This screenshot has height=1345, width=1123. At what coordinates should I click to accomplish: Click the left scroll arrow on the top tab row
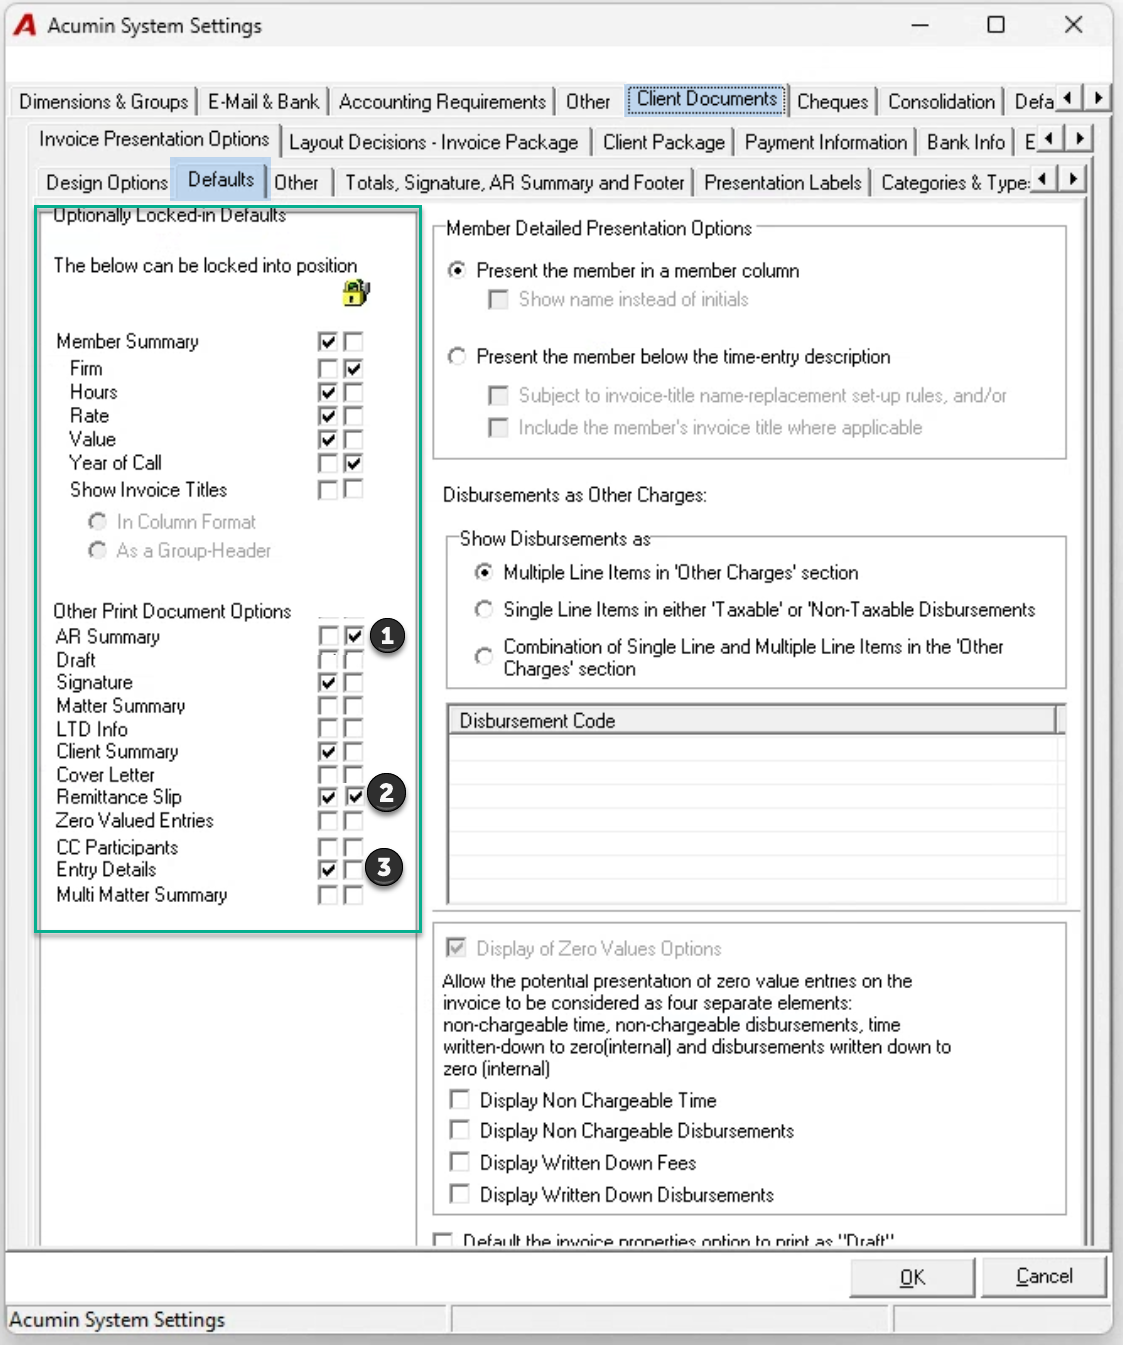tap(1069, 98)
